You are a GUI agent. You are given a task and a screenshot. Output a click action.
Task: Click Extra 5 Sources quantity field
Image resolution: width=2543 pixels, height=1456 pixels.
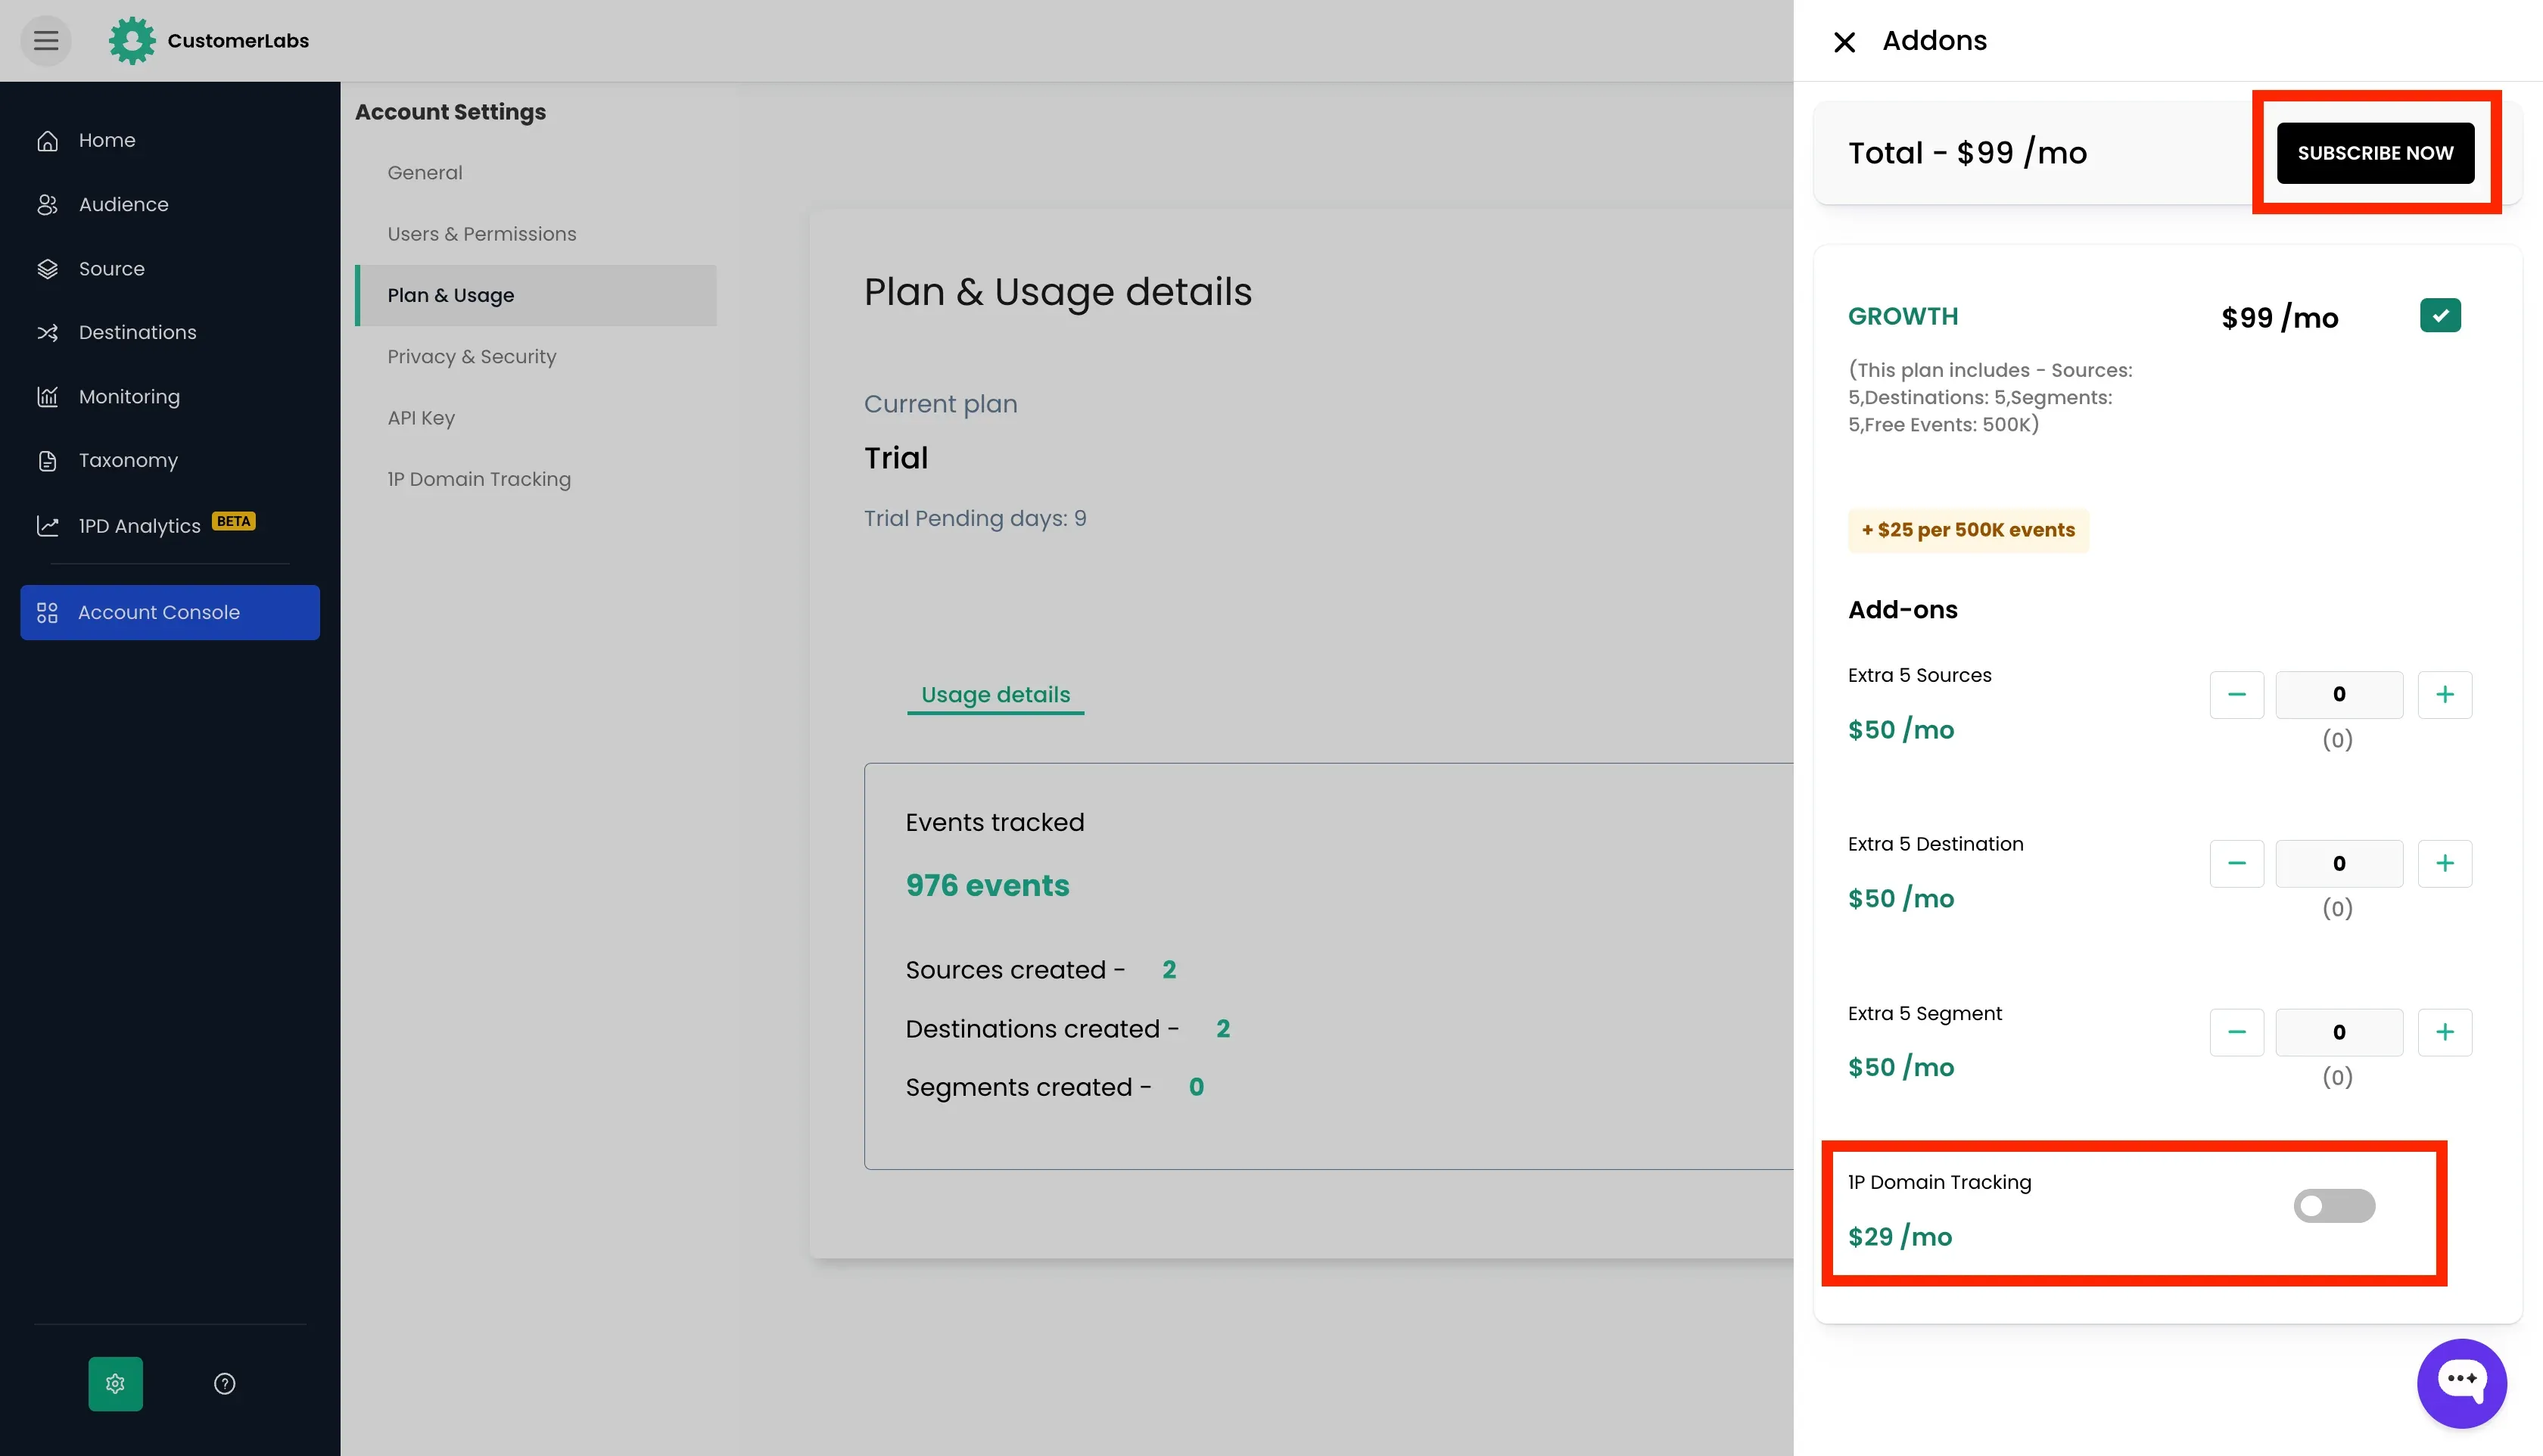coord(2339,695)
